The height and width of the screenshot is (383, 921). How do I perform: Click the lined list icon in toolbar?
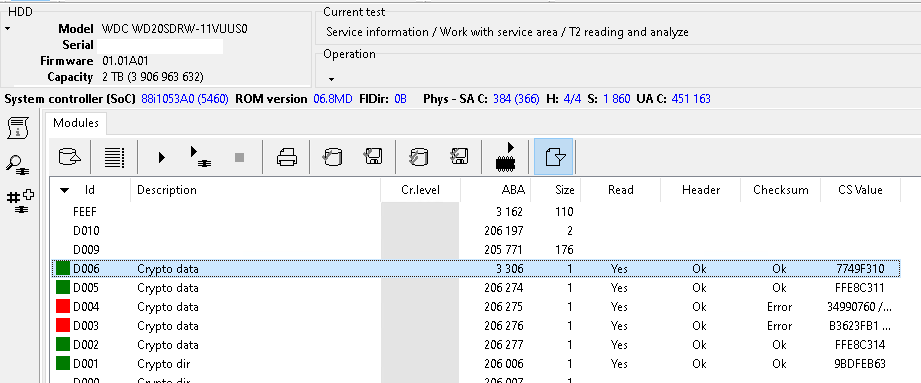(115, 157)
